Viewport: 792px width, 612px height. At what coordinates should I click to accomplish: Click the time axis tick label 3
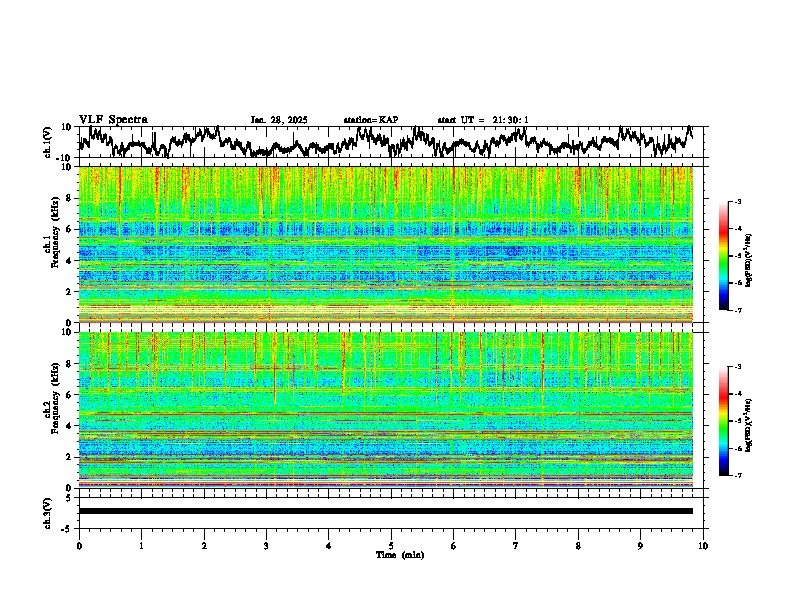pos(266,546)
